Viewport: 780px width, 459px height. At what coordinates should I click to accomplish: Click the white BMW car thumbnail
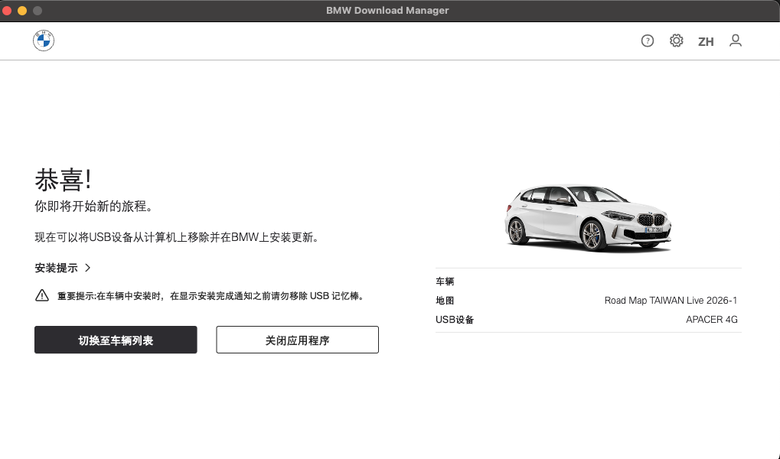click(588, 217)
